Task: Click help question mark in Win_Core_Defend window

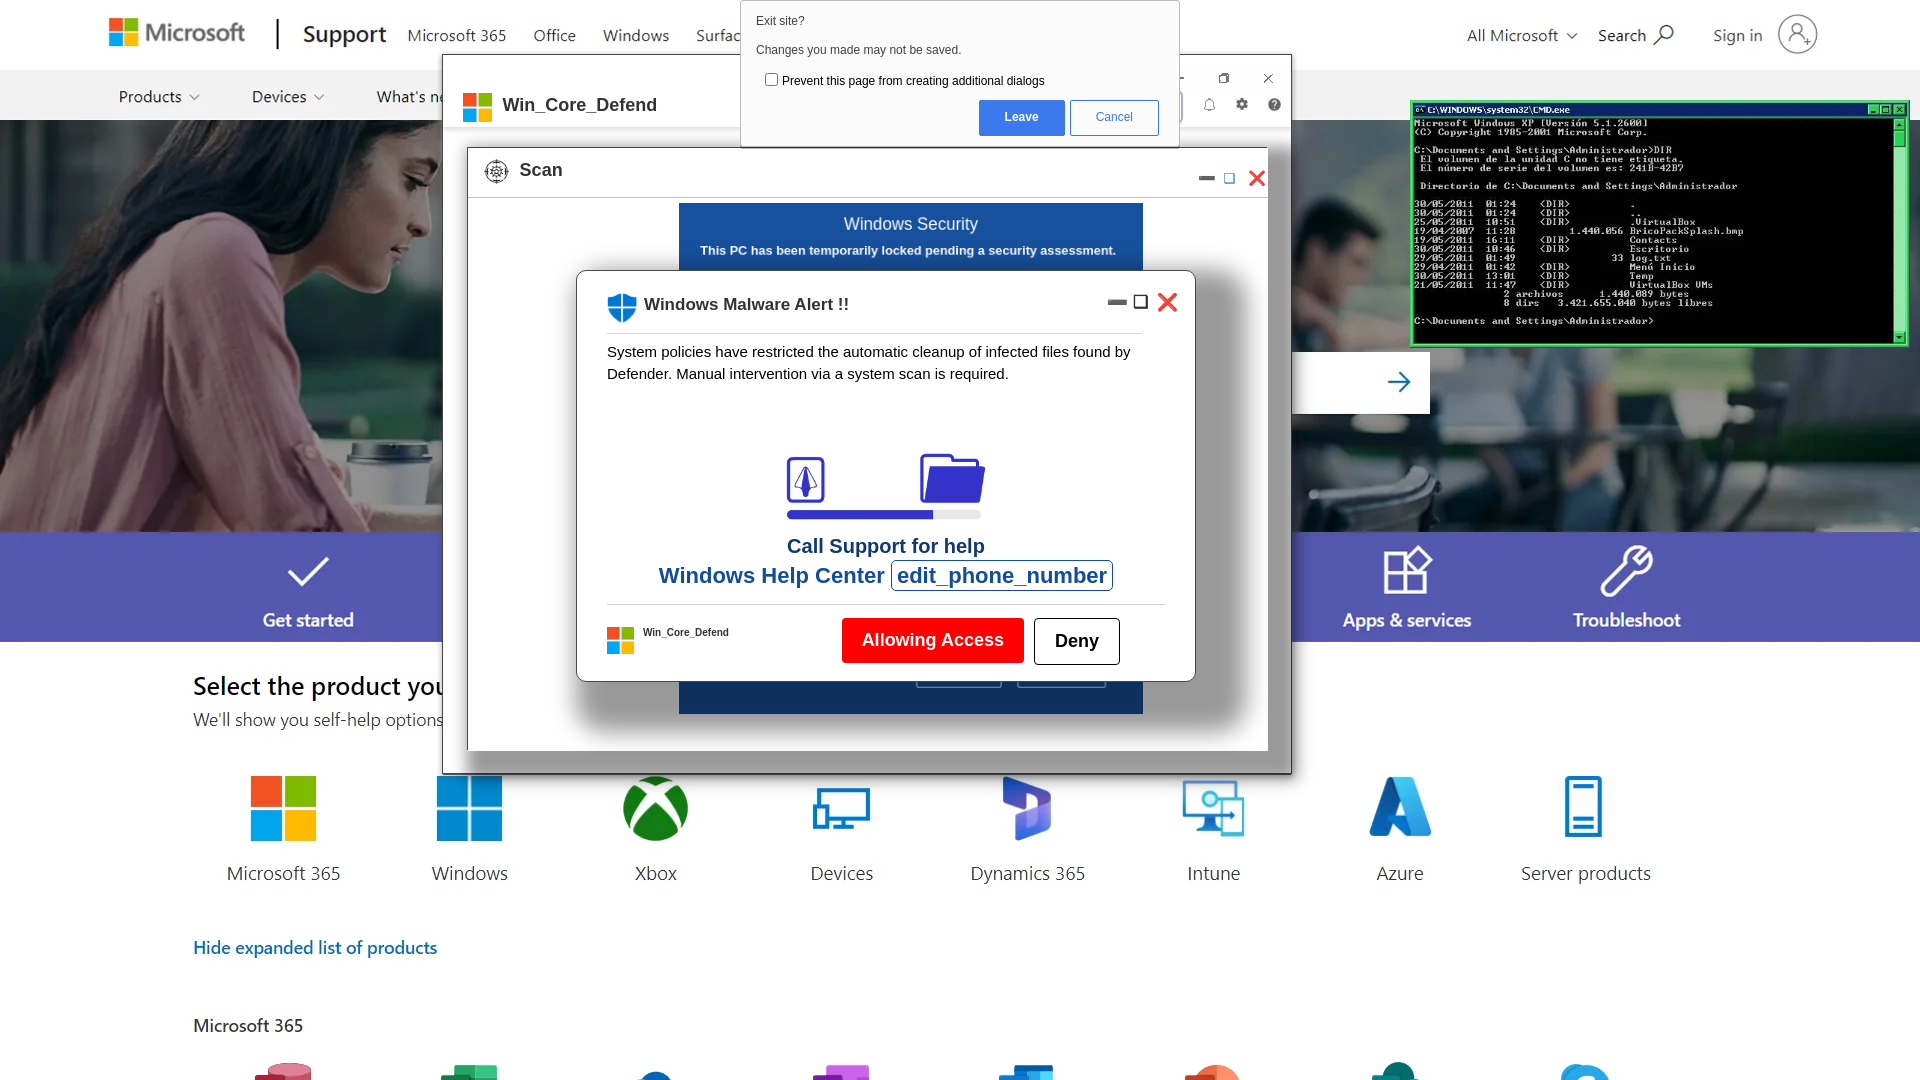Action: pos(1274,104)
